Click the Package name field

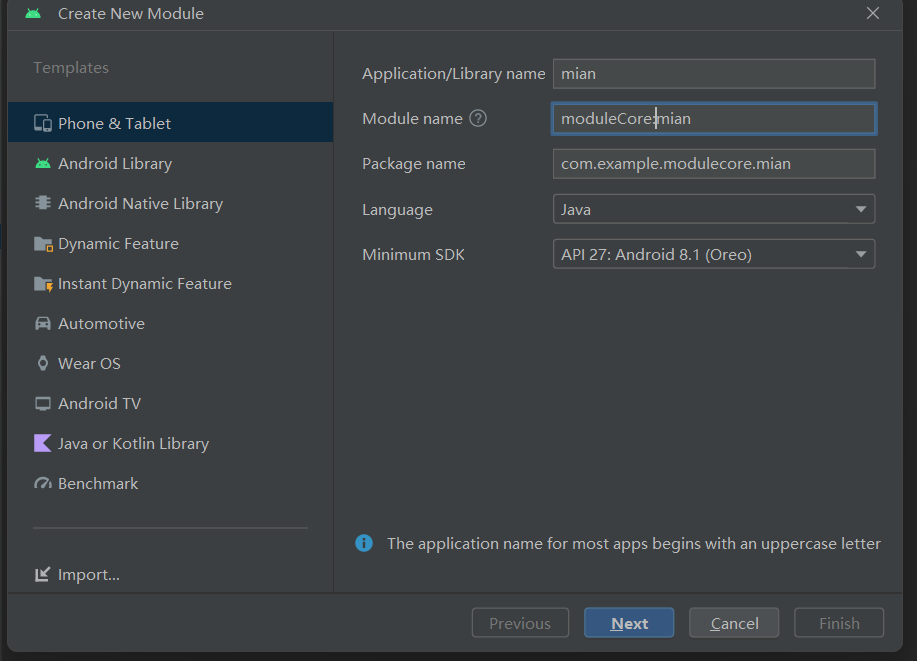pos(714,164)
